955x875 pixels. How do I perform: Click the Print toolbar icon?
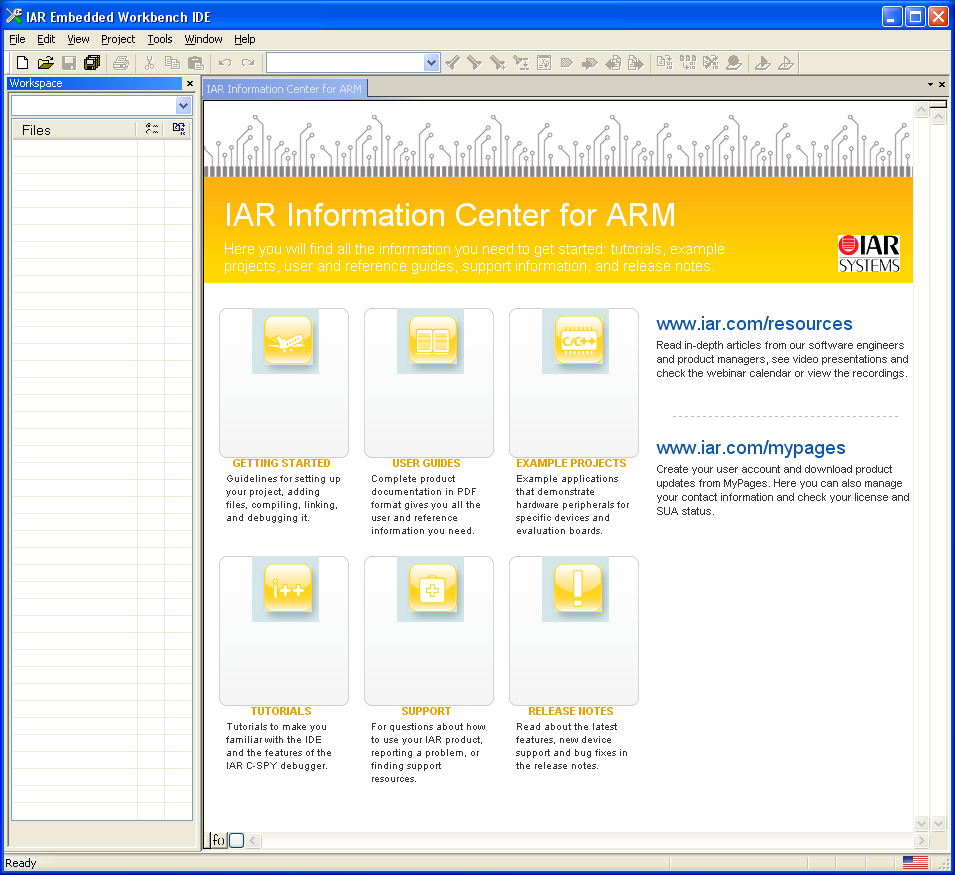(121, 63)
